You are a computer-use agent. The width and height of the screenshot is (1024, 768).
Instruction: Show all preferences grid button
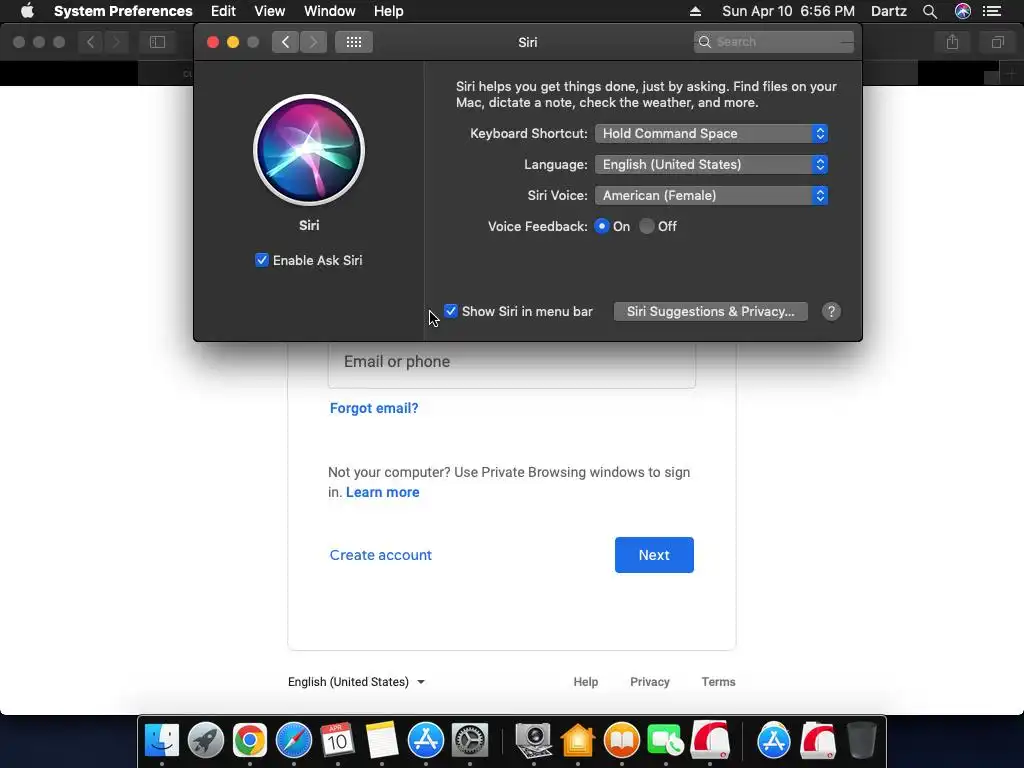tap(354, 42)
